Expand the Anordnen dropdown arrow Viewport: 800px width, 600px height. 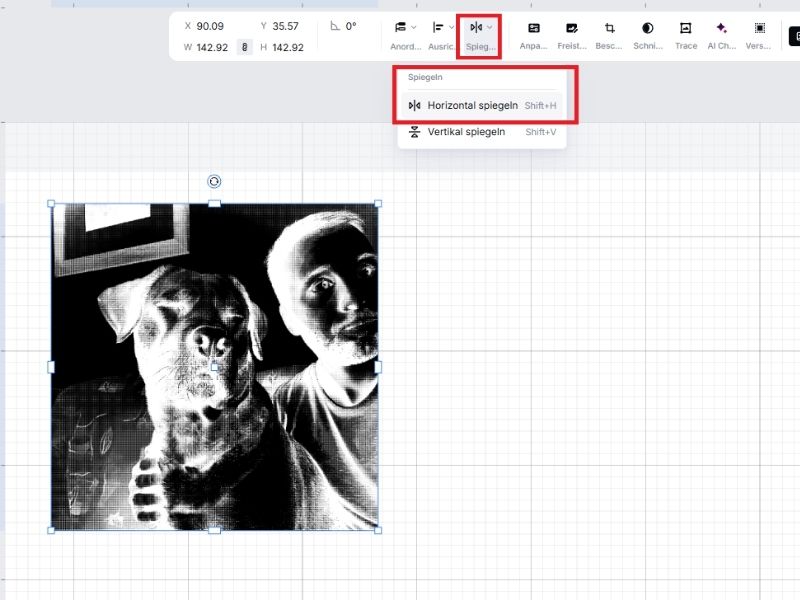pos(414,27)
